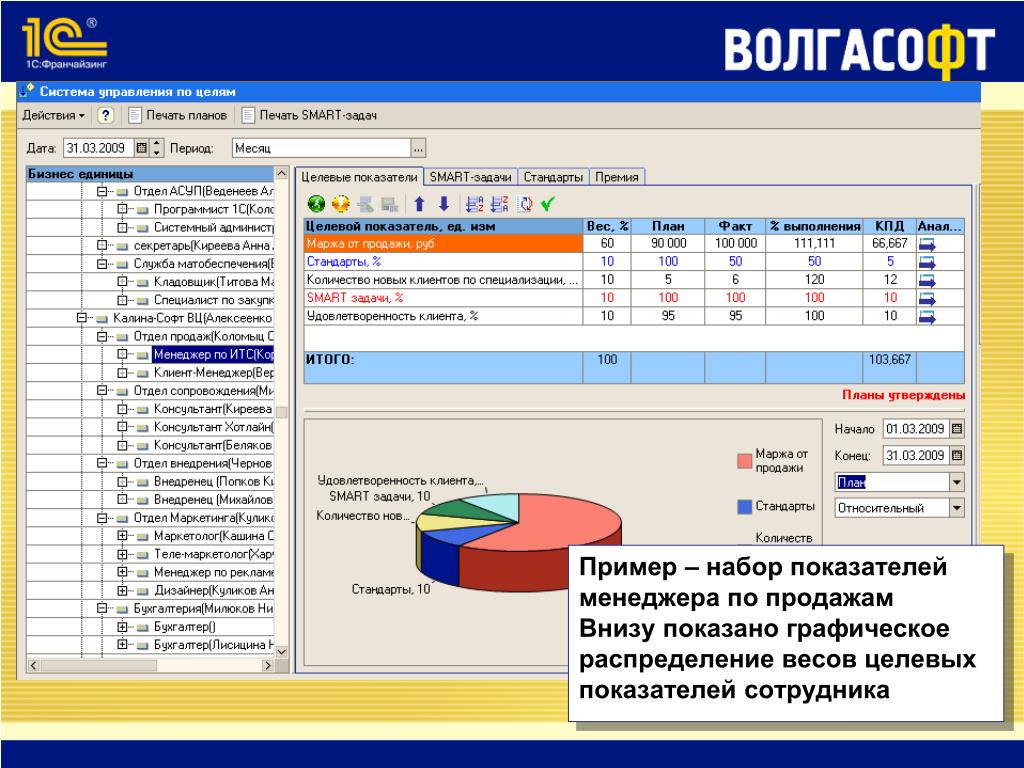Expand the Программист 1С tree node

[122, 209]
